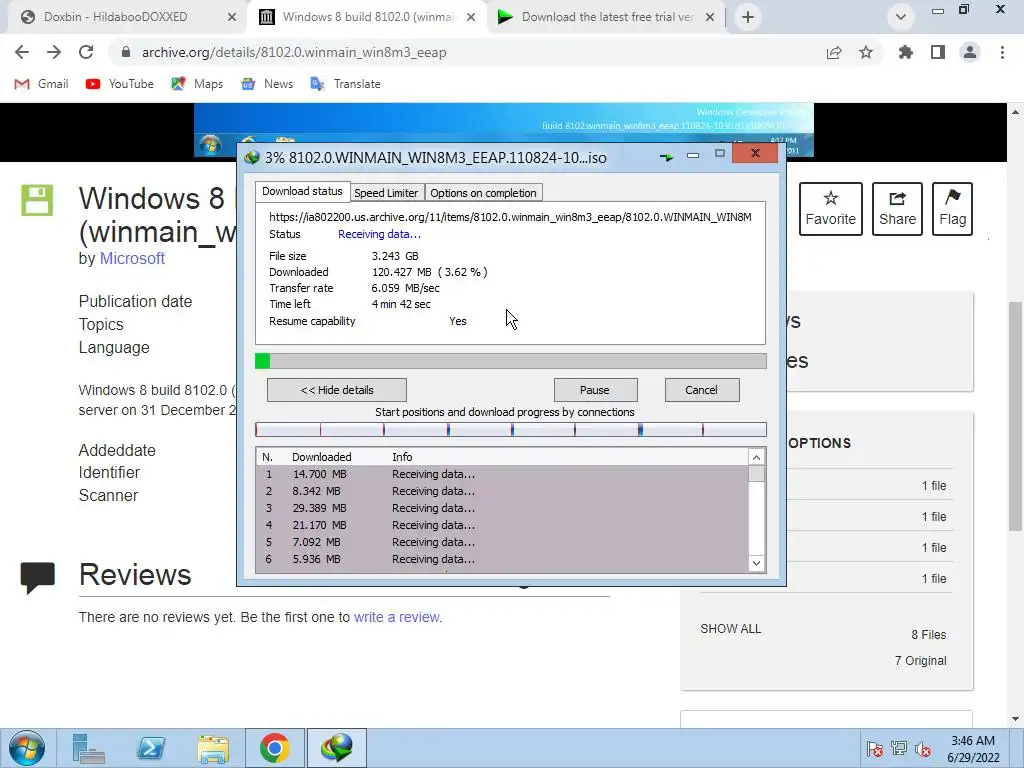Screen dimensions: 1024x768
Task: Click the floppy disk software icon
Action: (x=37, y=200)
